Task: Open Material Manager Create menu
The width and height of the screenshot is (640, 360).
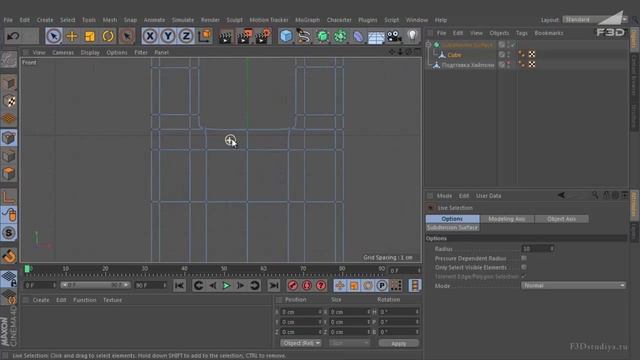Action: pyautogui.click(x=41, y=300)
